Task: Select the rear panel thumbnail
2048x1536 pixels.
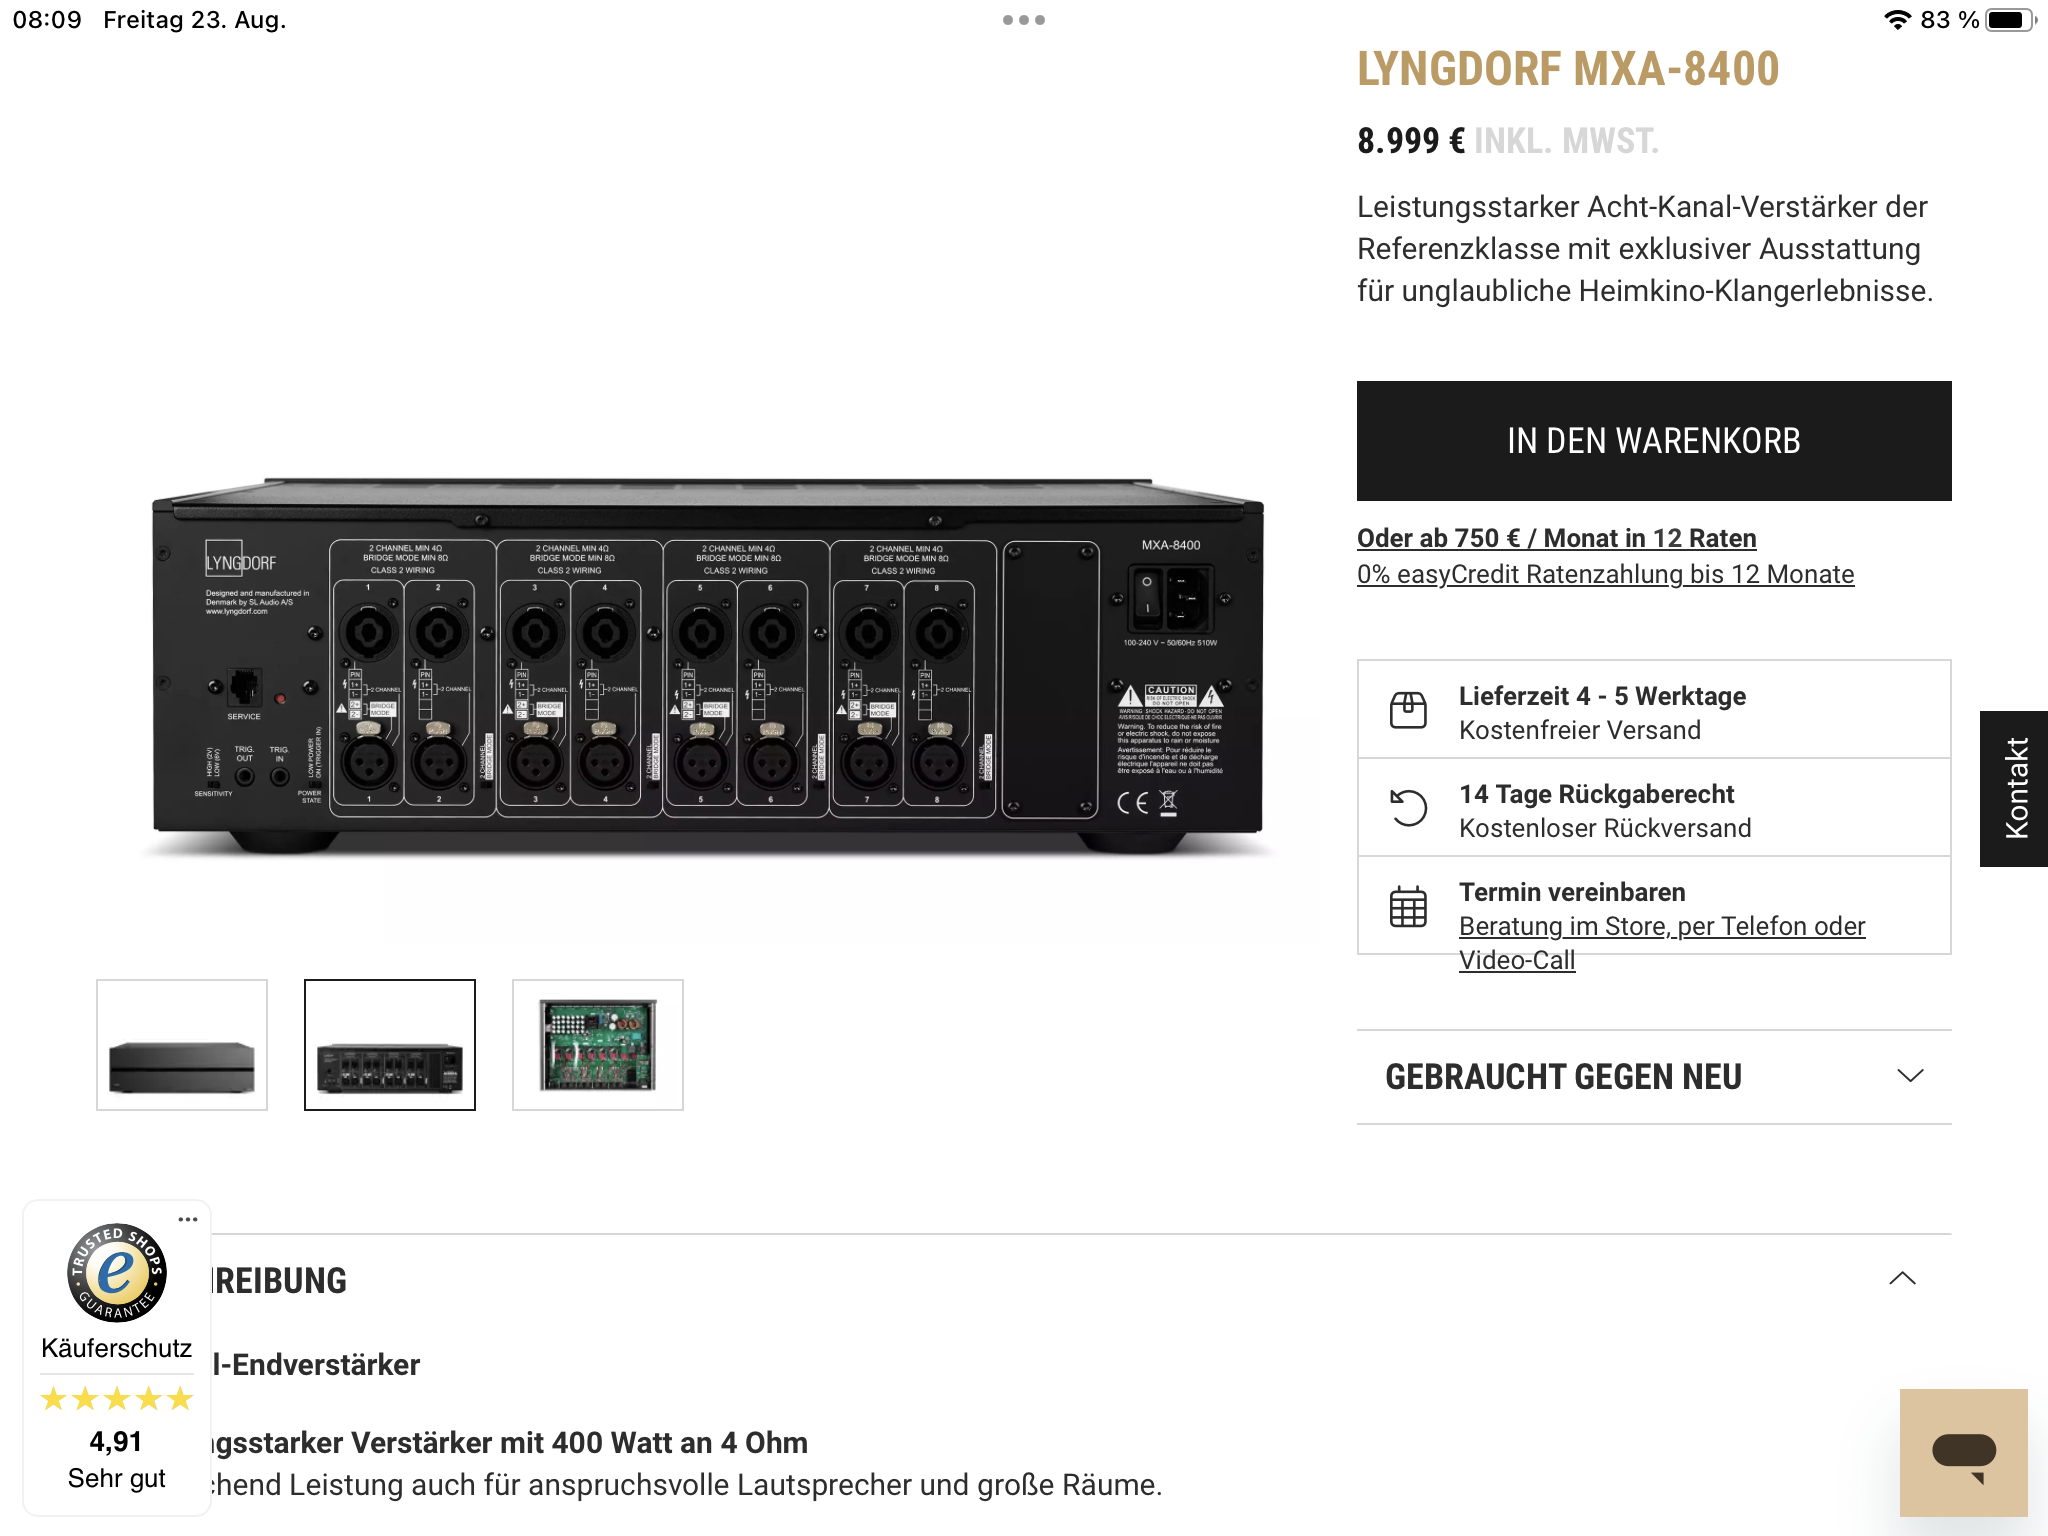Action: click(x=390, y=1045)
